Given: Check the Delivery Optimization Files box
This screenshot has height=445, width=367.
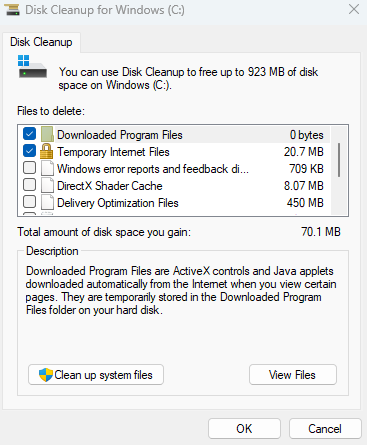Looking at the screenshot, I should tap(30, 202).
